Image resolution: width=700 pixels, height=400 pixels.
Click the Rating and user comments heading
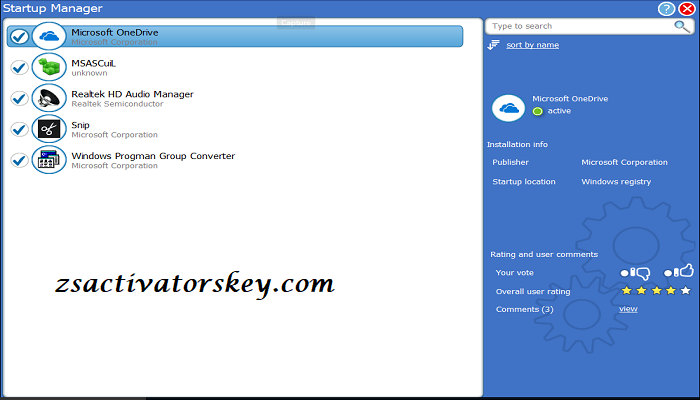point(544,254)
